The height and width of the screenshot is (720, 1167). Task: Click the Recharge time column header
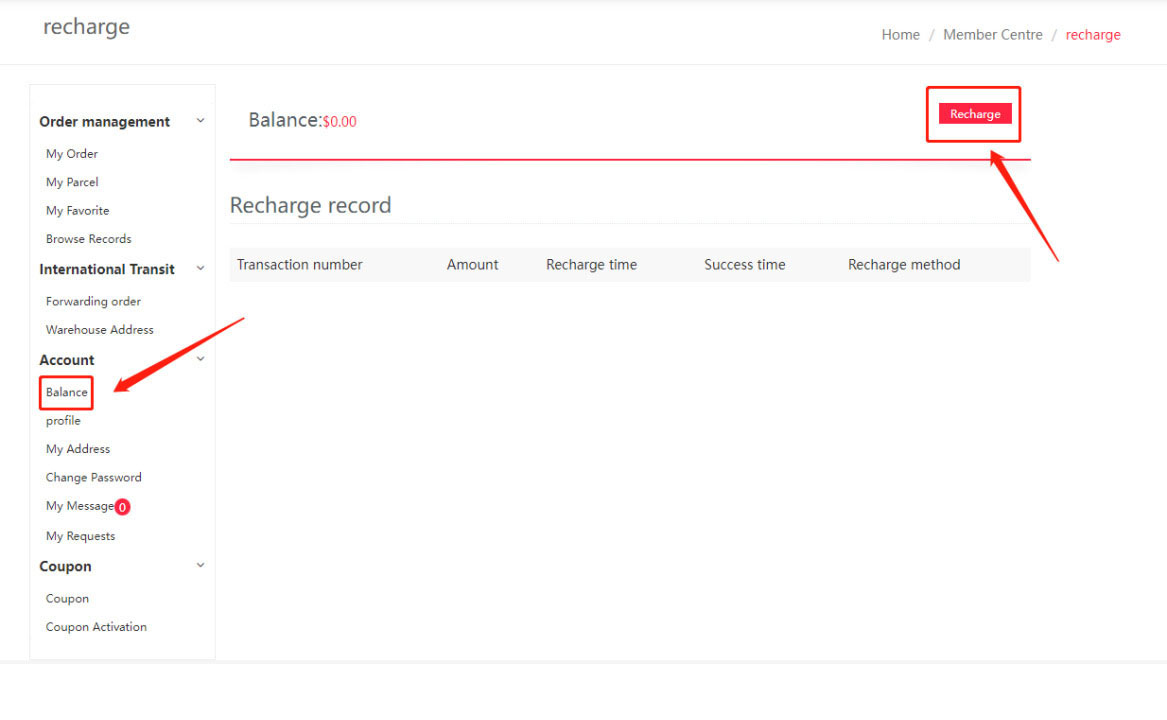pos(592,264)
